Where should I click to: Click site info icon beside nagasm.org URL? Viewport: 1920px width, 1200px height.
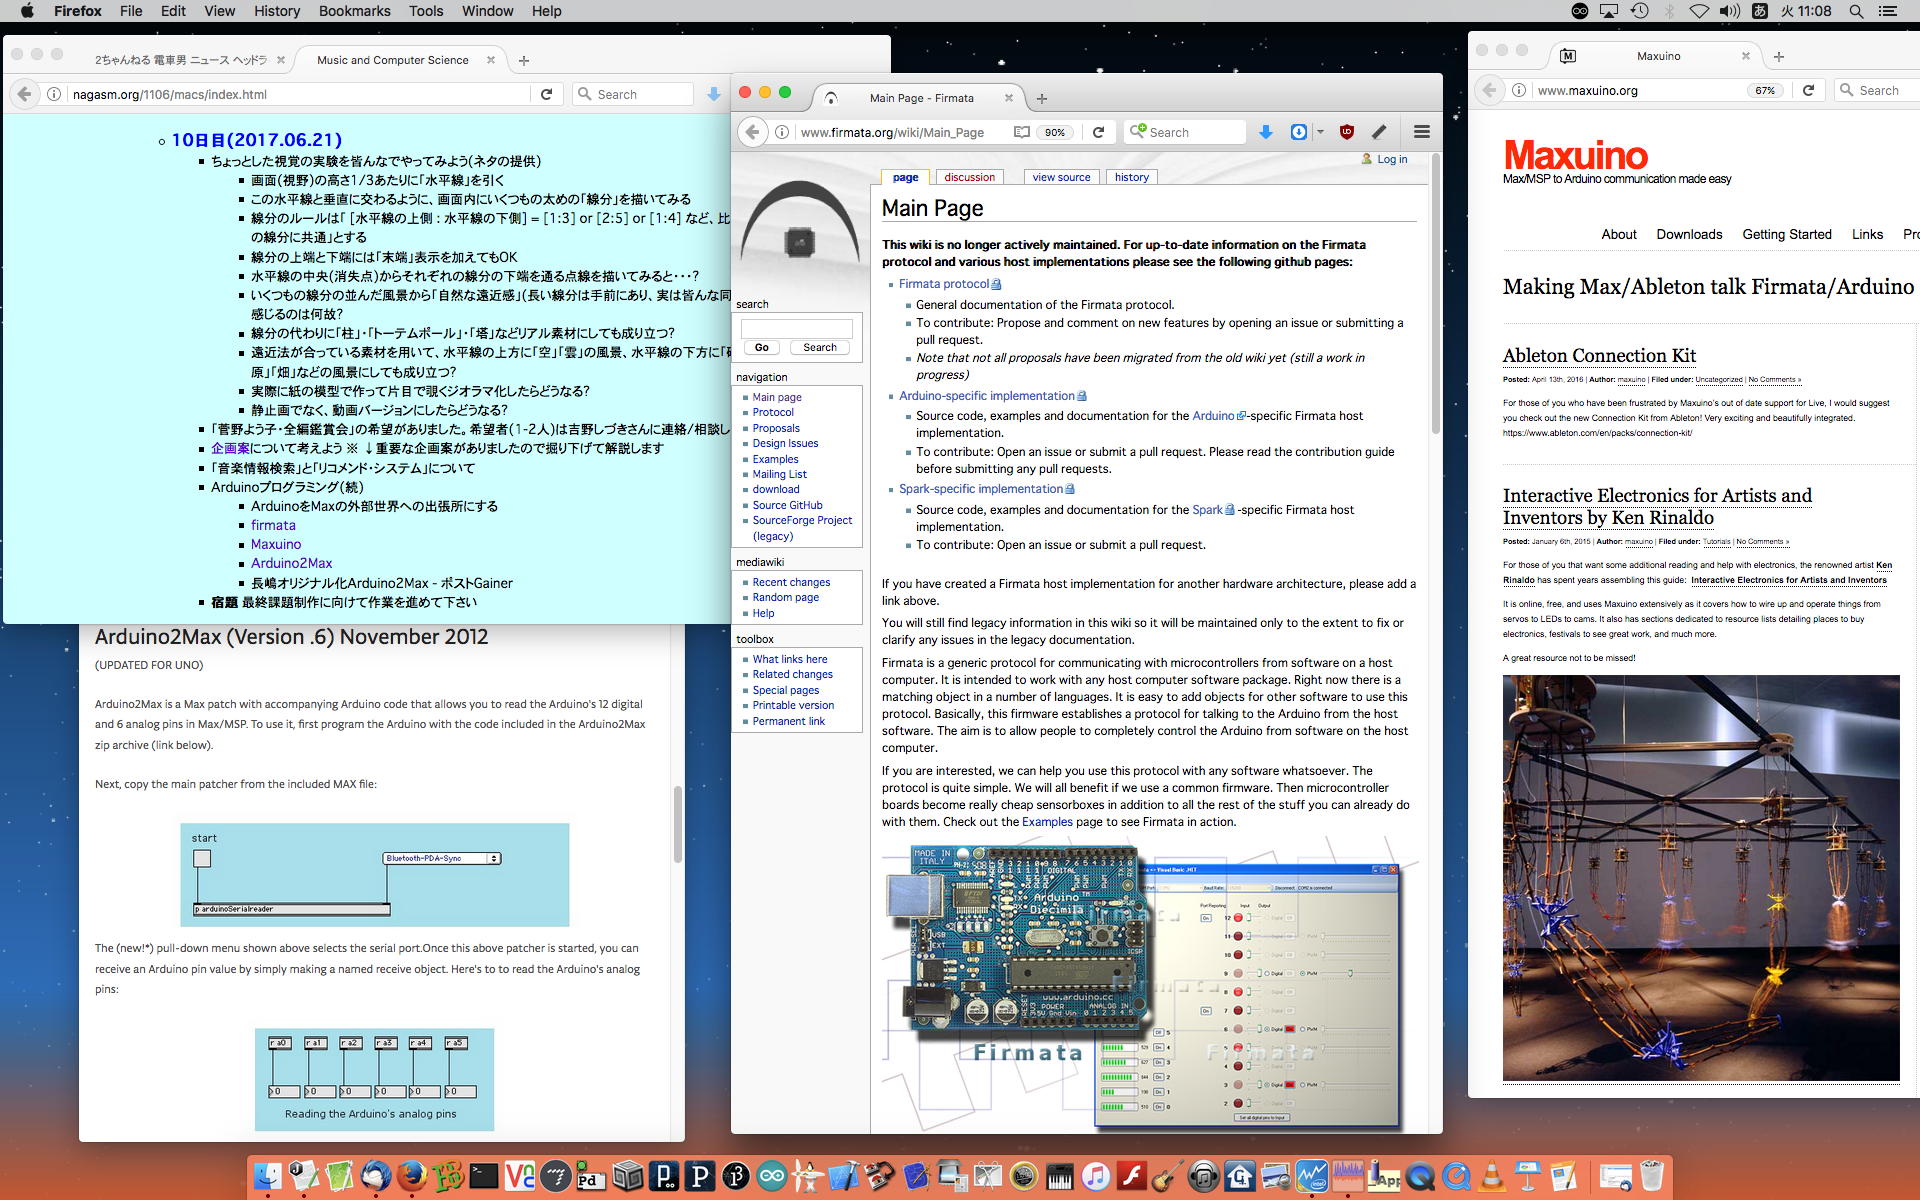[54, 94]
